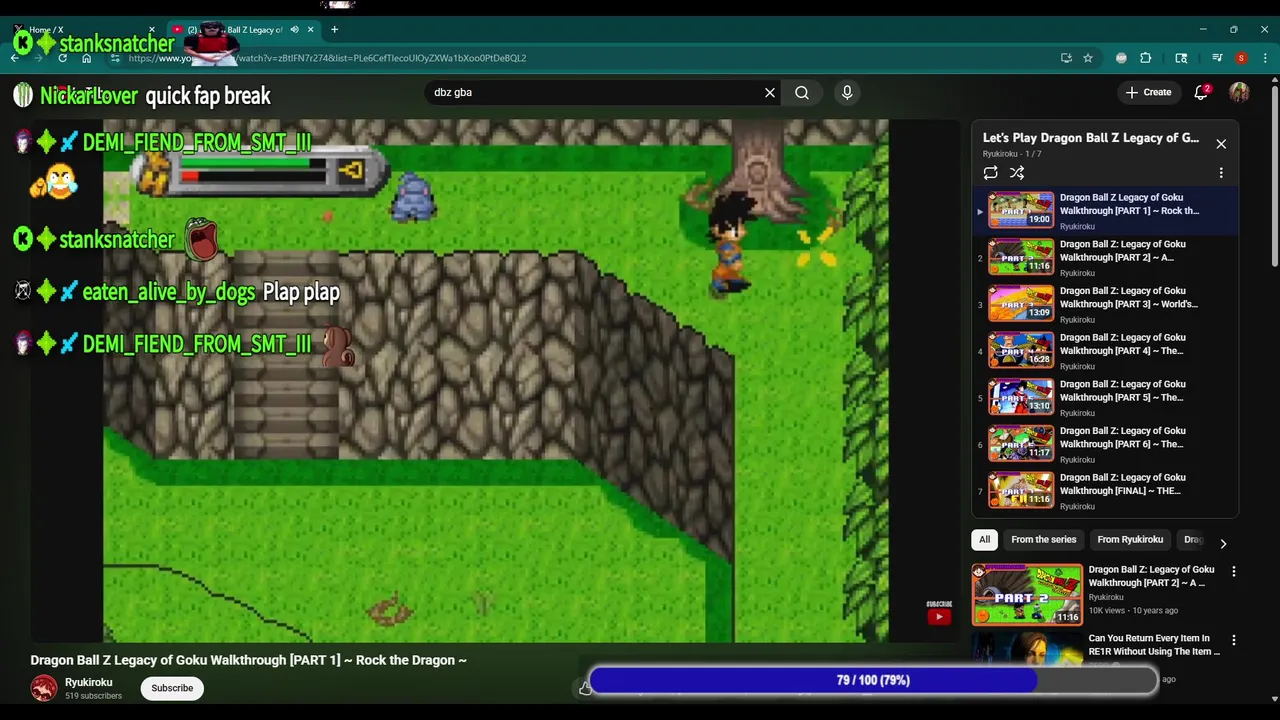Close the Home / X tab
The width and height of the screenshot is (1280, 720).
coord(152,29)
